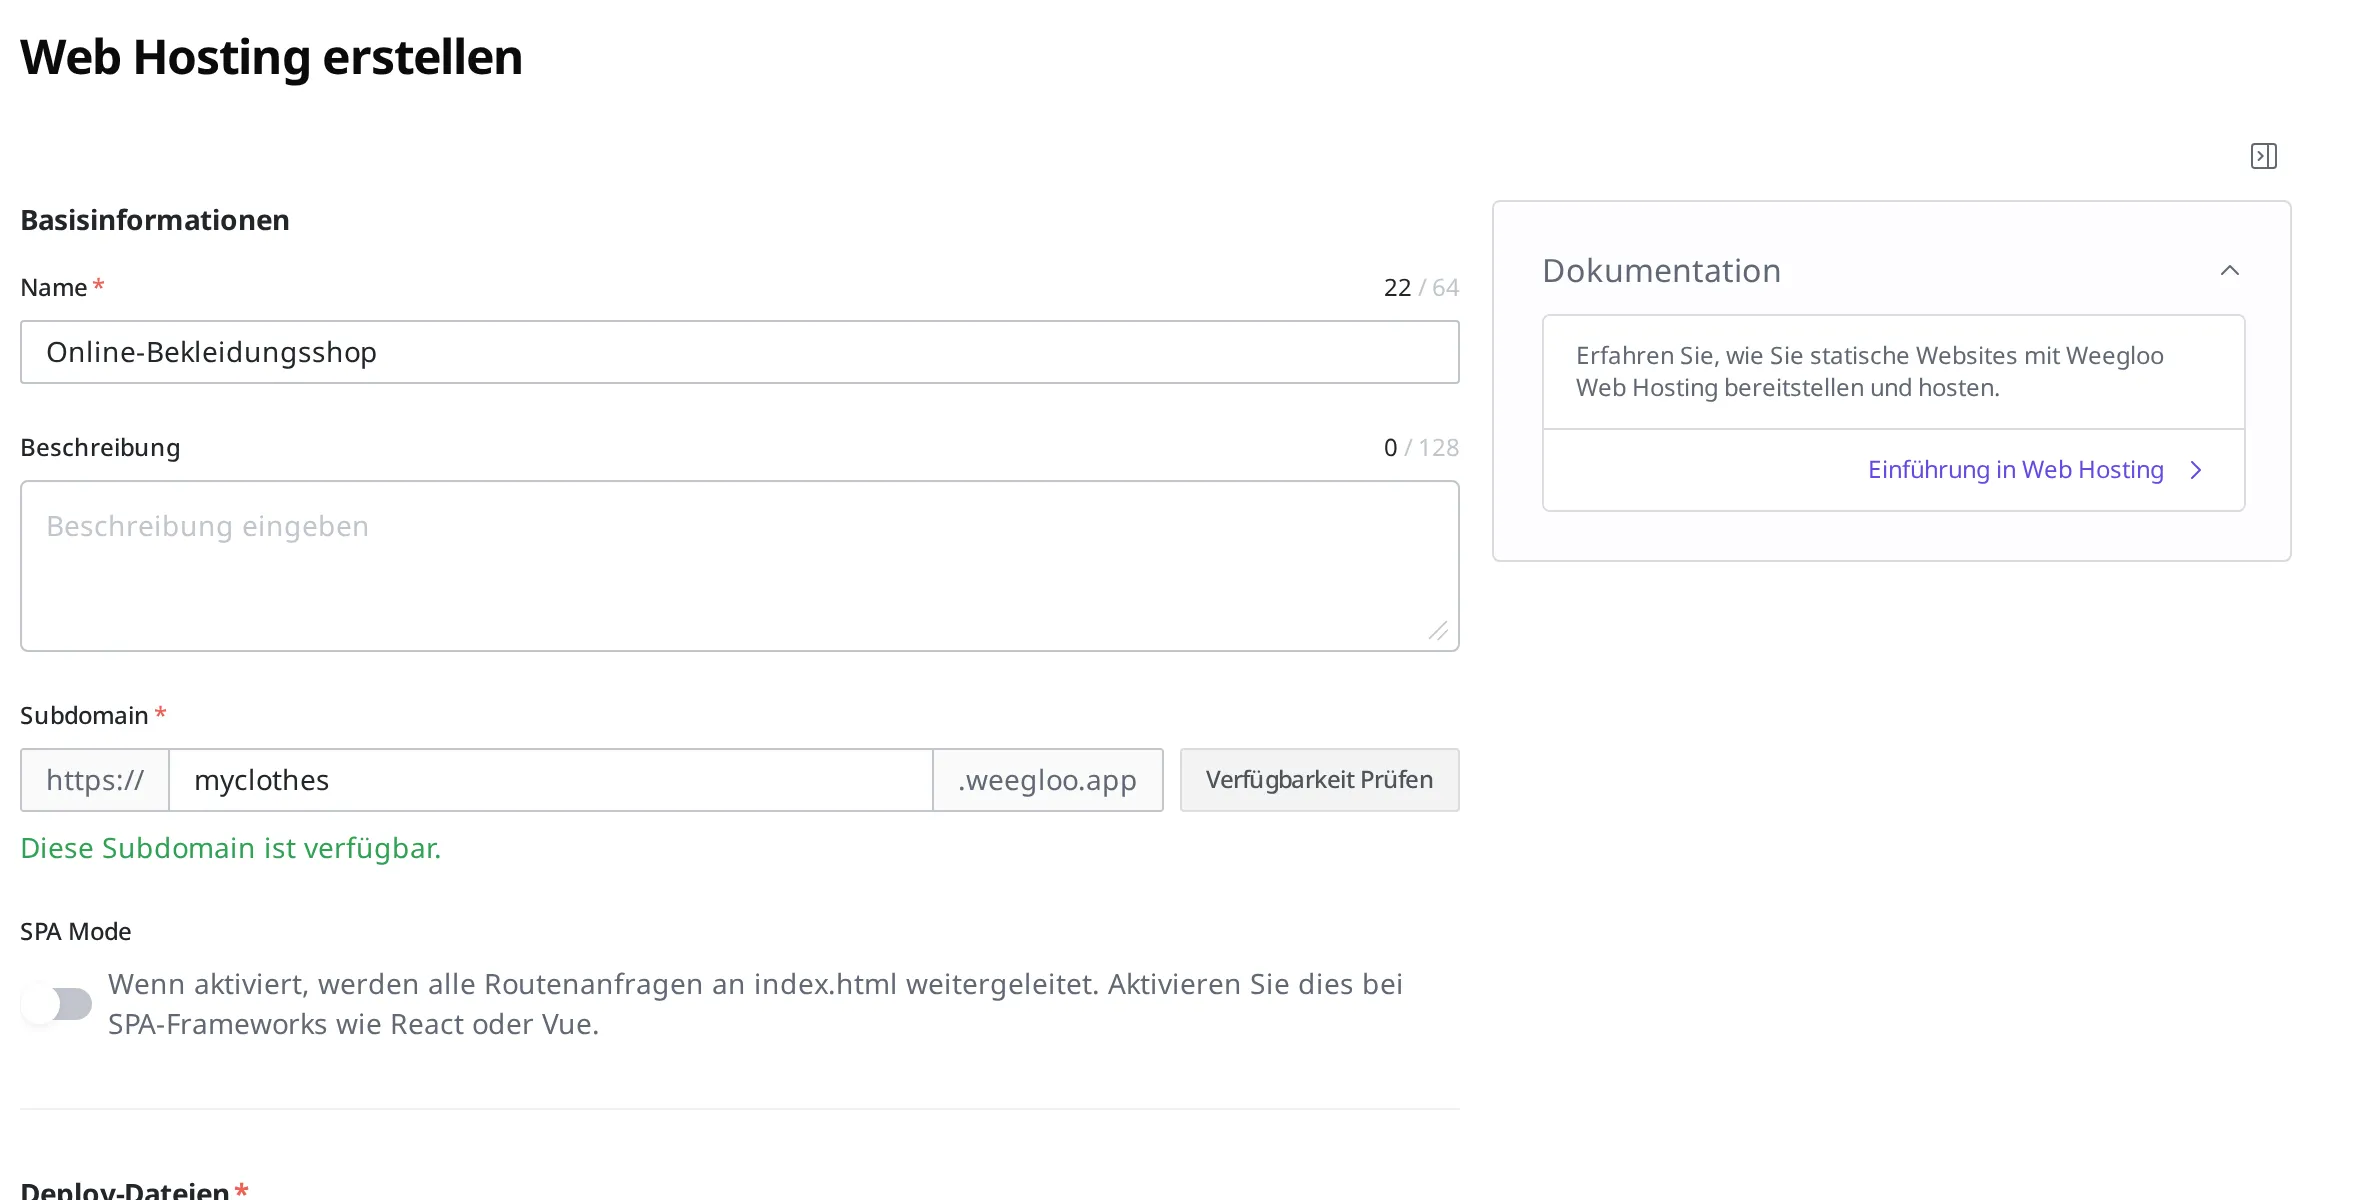
Task: Click the Name character counter 22 / 64
Action: (1421, 288)
